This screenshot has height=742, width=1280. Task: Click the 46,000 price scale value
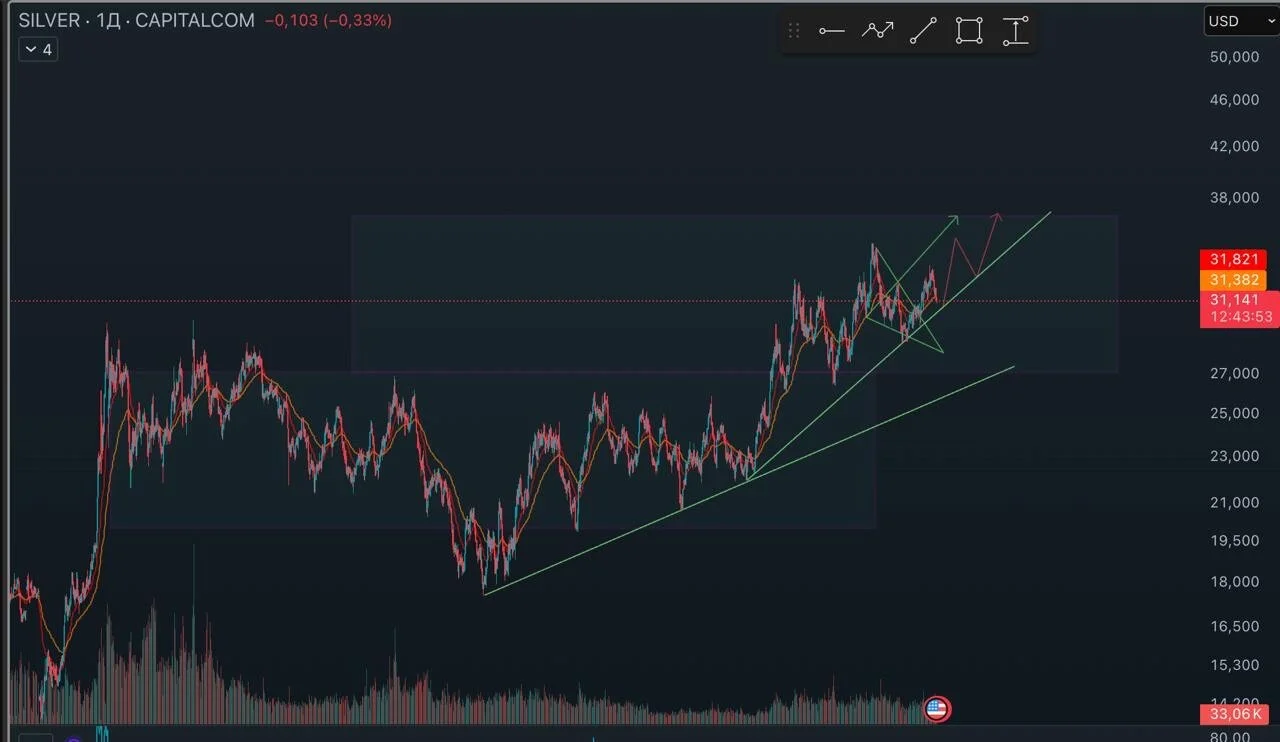click(1234, 100)
